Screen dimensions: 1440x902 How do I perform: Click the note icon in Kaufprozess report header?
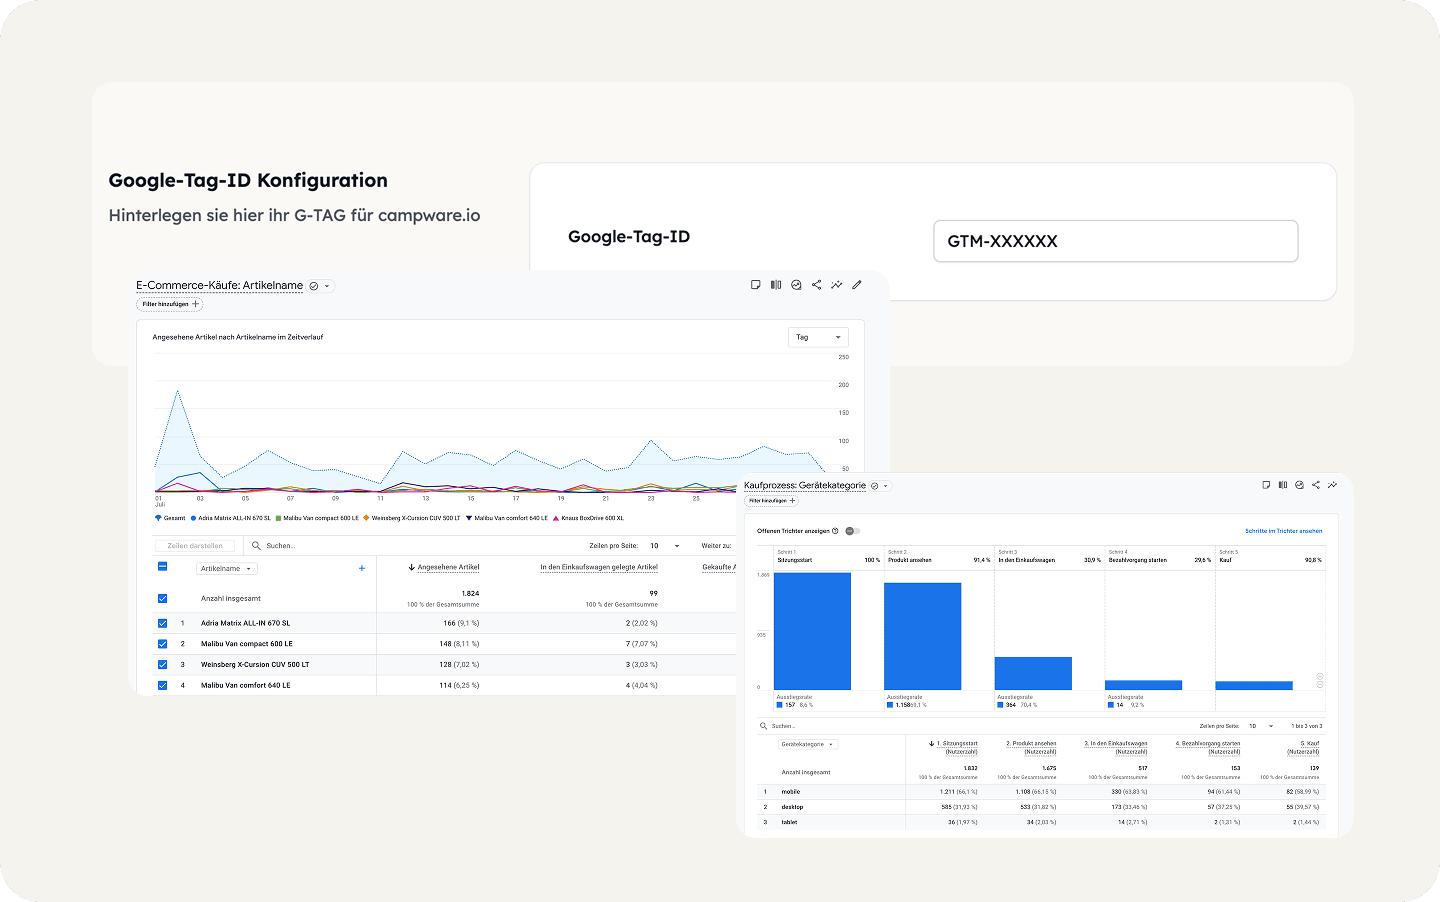(1266, 485)
